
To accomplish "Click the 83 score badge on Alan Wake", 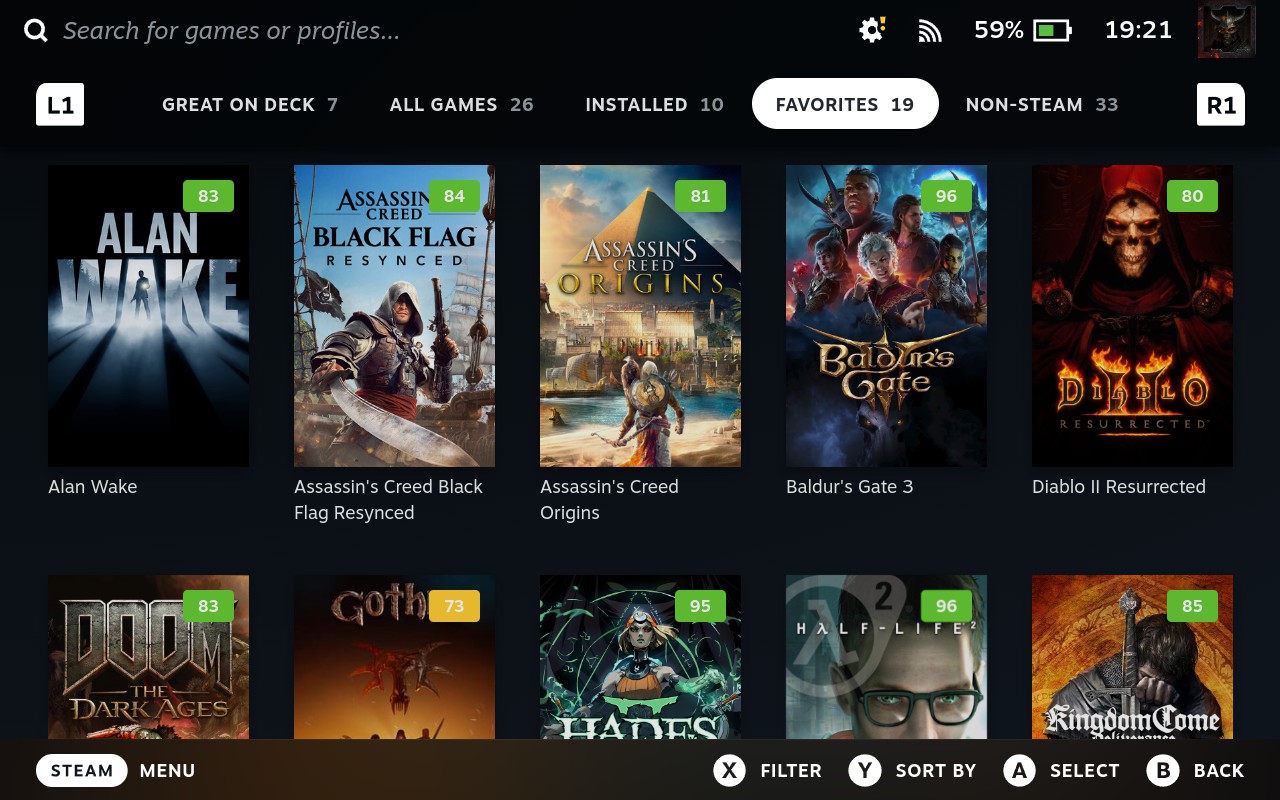I will point(208,196).
